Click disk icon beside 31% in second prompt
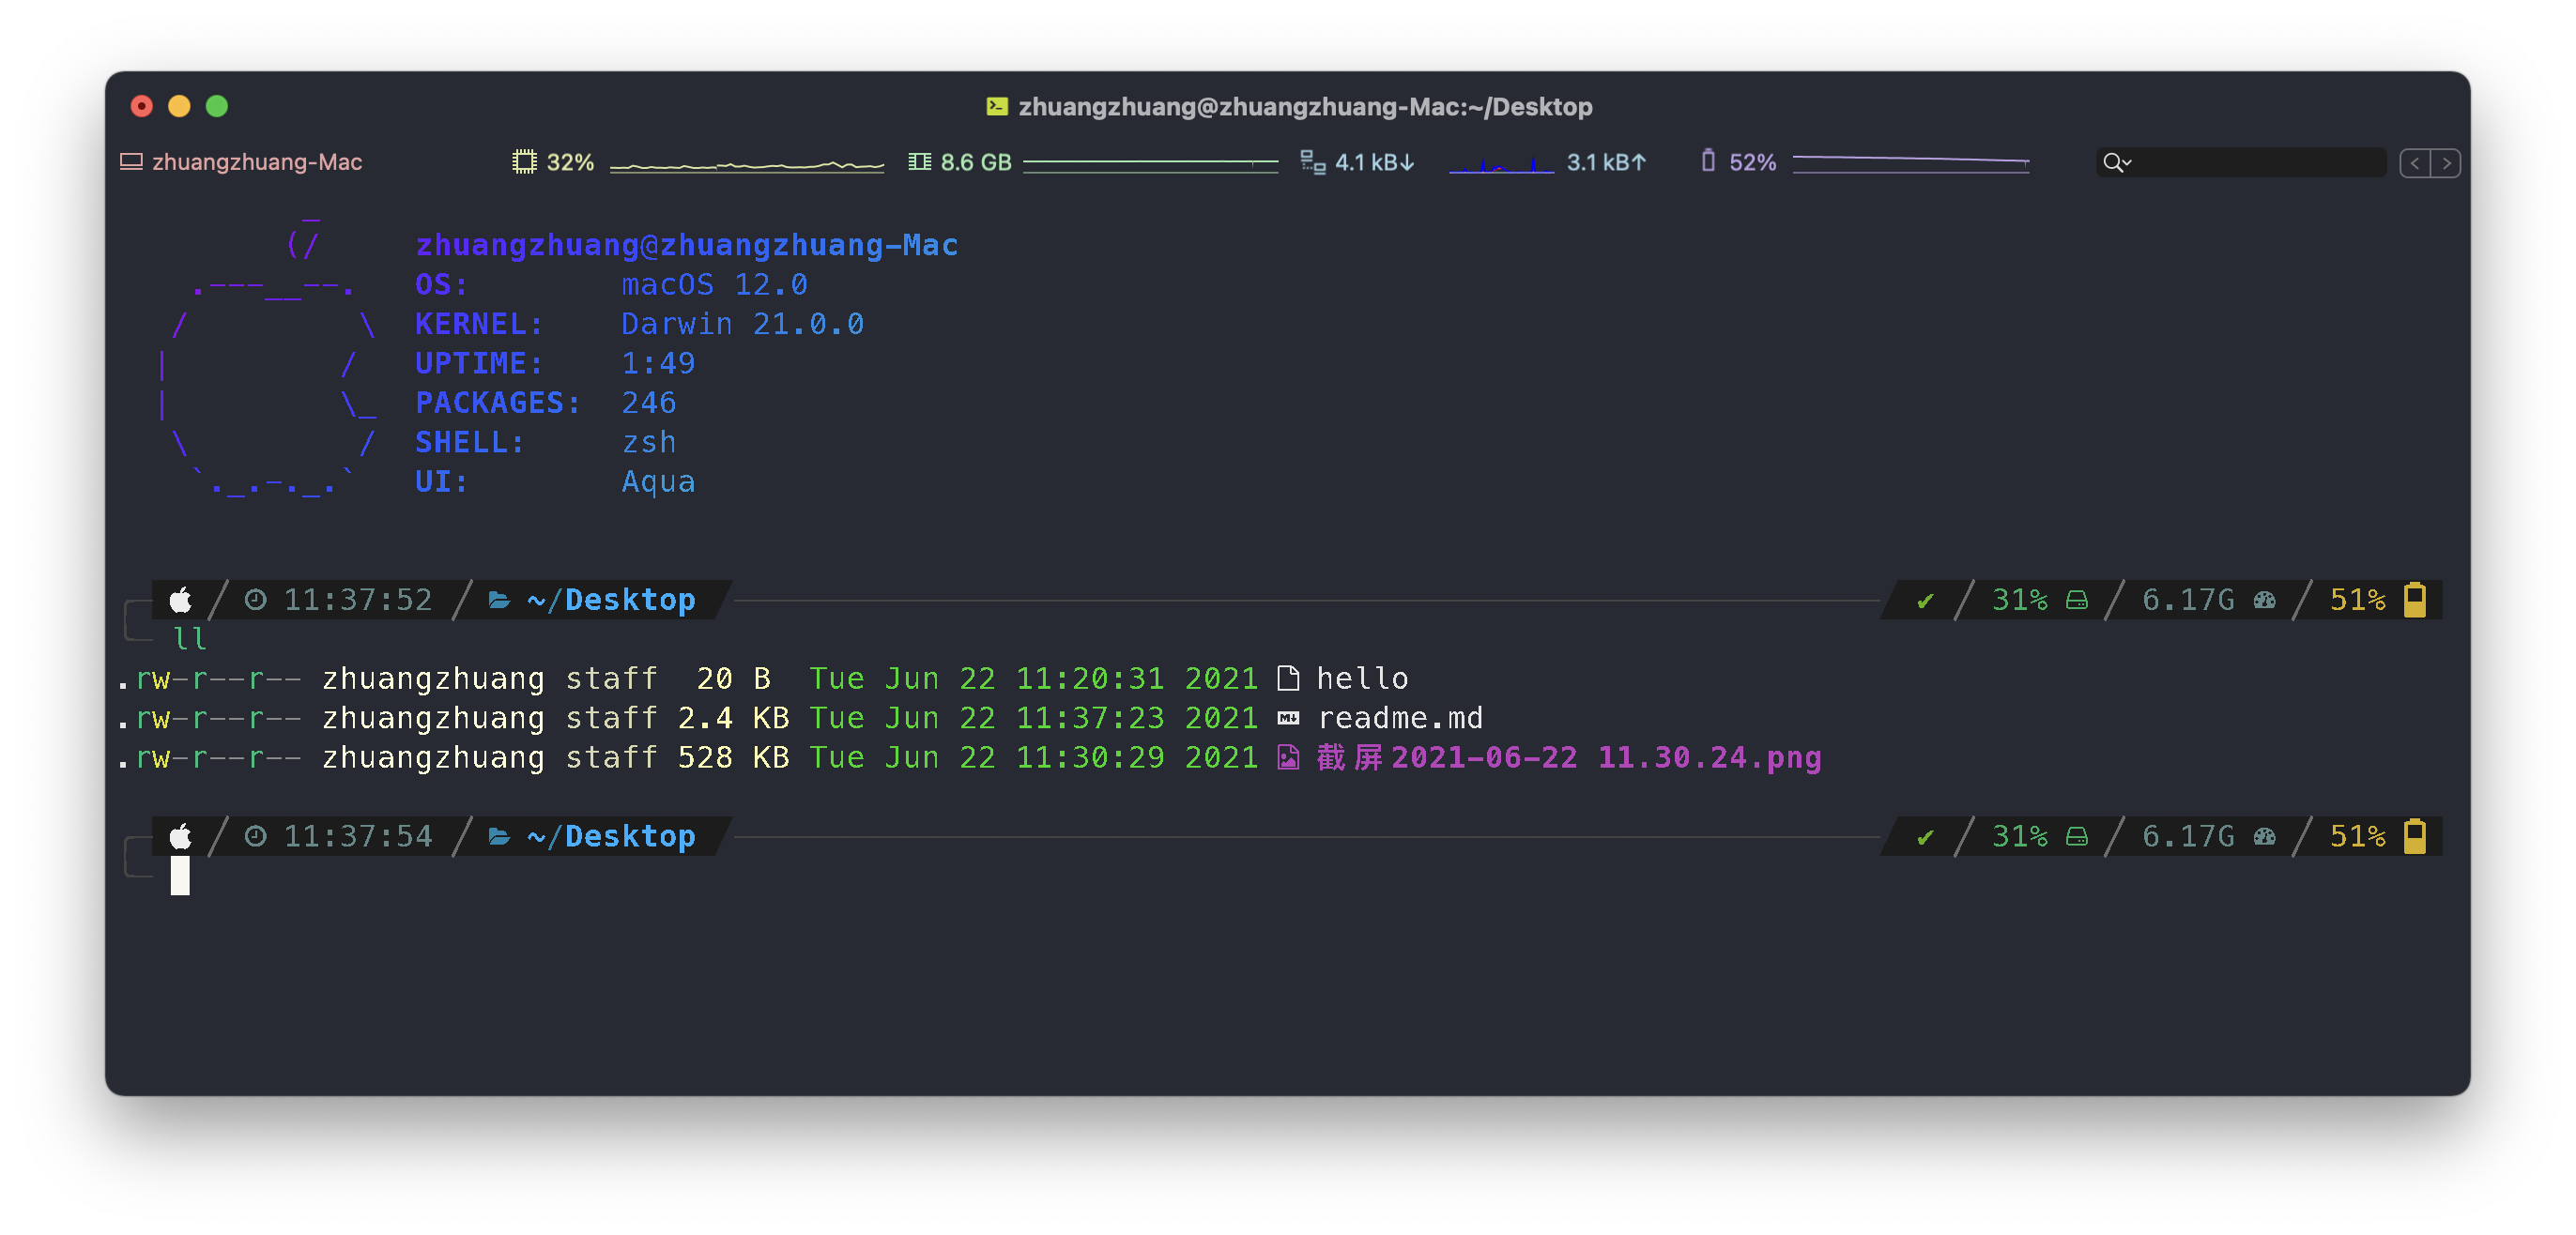The width and height of the screenshot is (2576, 1235). pos(2077,836)
